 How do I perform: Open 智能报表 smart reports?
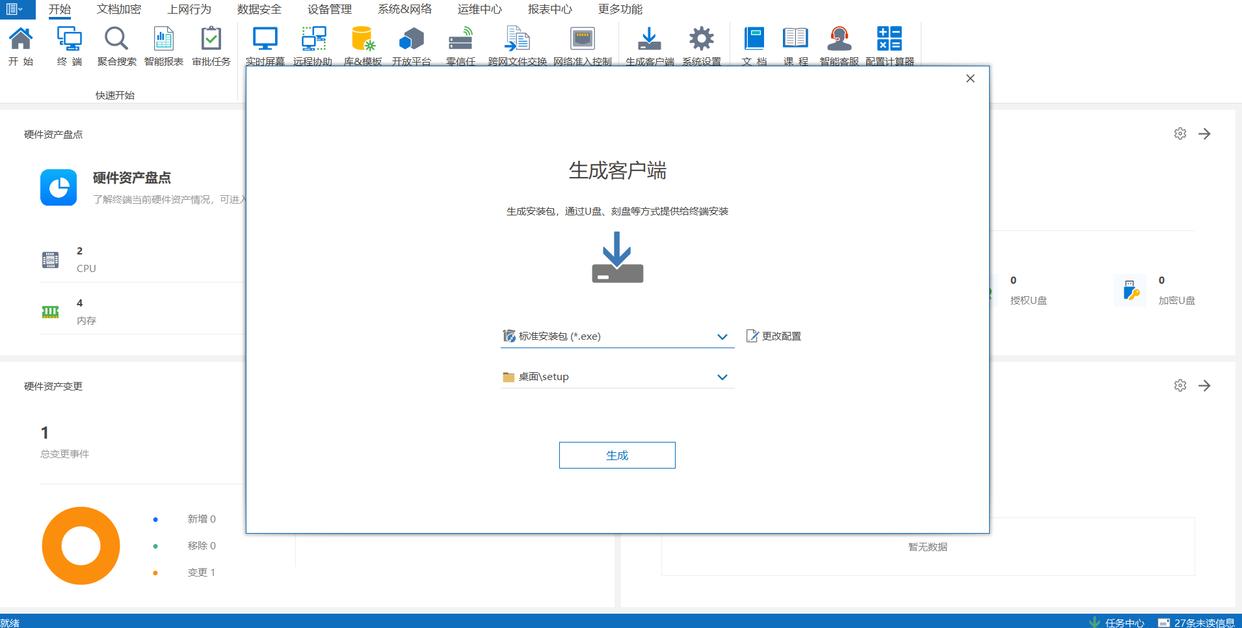click(x=164, y=46)
